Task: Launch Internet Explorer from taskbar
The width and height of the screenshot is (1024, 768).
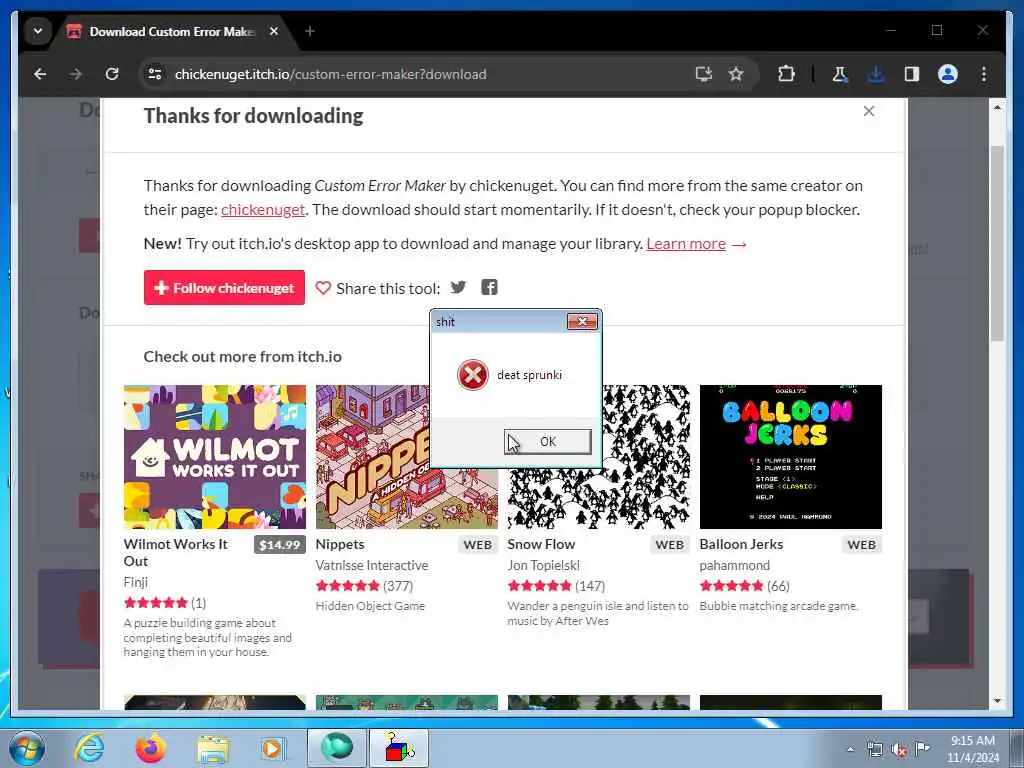Action: 89,748
